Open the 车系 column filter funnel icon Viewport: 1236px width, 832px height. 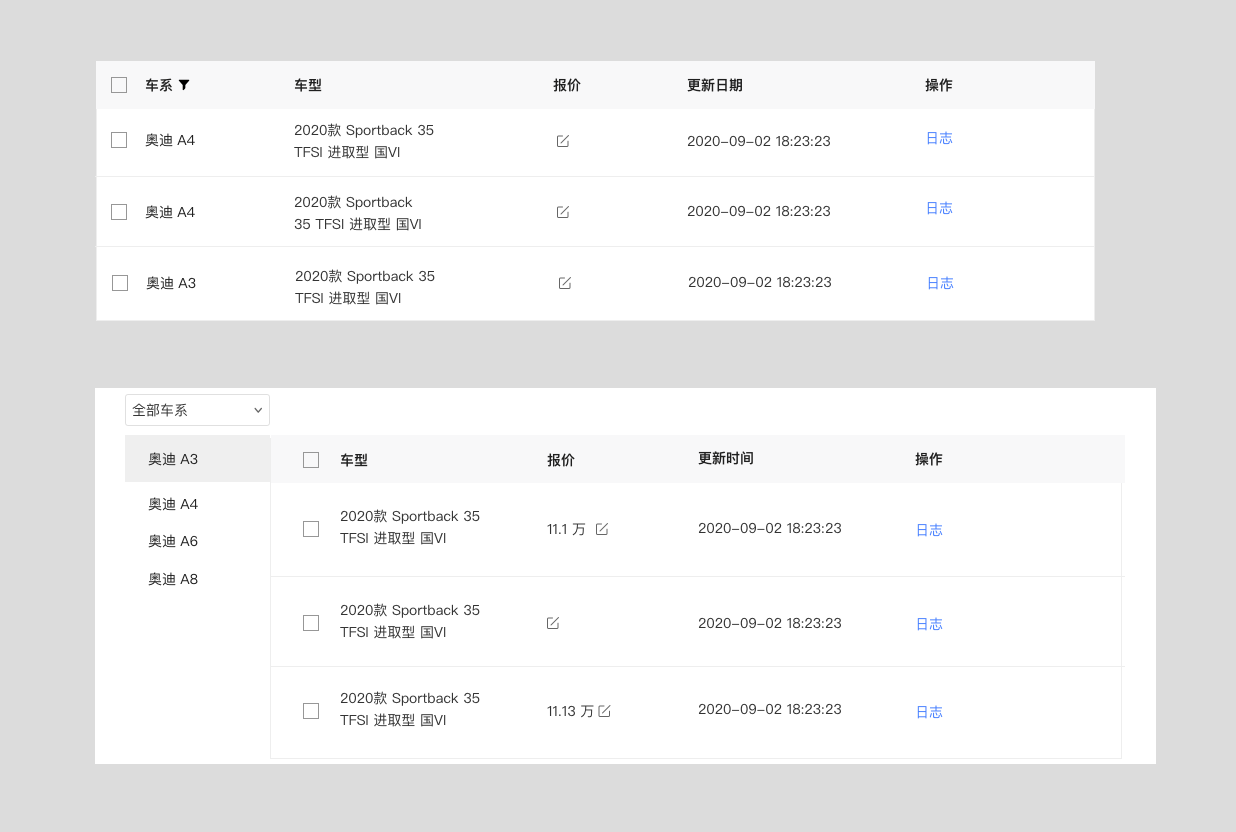[184, 85]
